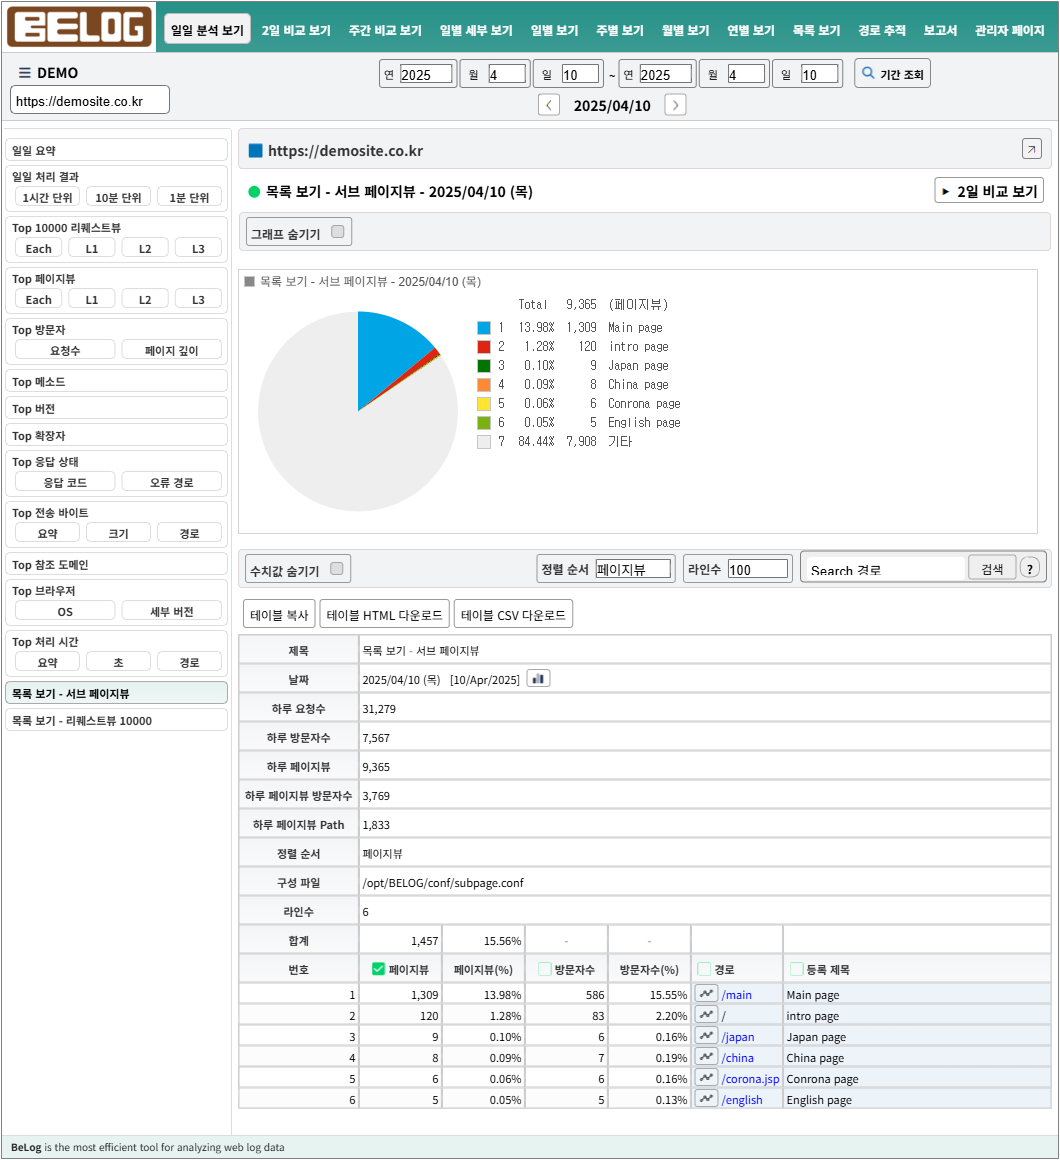Click the dark green Japan page legend swatch
The width and height of the screenshot is (1060, 1160).
coord(484,365)
